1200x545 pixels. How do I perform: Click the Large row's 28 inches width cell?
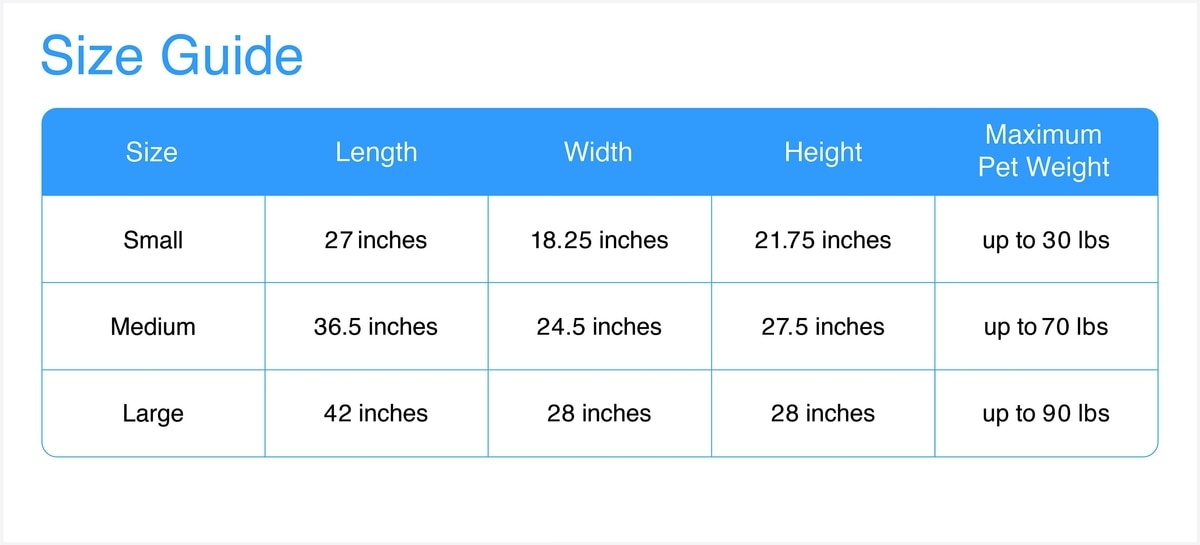point(599,413)
